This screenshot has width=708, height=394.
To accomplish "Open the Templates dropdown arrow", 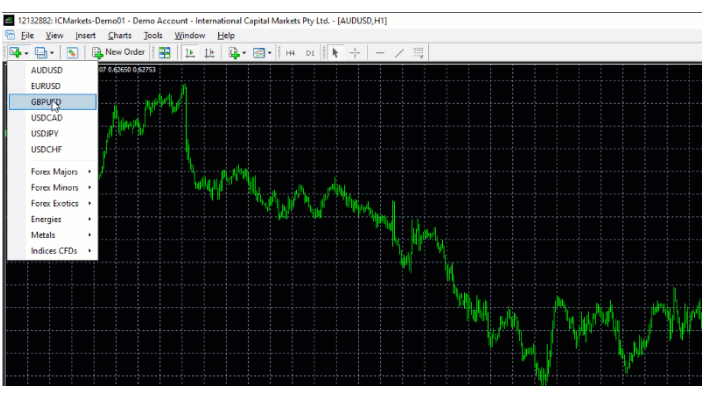I will pos(270,53).
